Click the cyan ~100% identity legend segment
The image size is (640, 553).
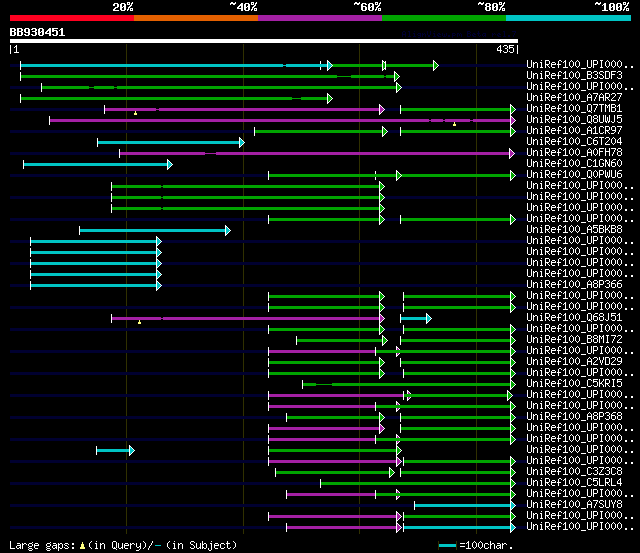tap(569, 18)
